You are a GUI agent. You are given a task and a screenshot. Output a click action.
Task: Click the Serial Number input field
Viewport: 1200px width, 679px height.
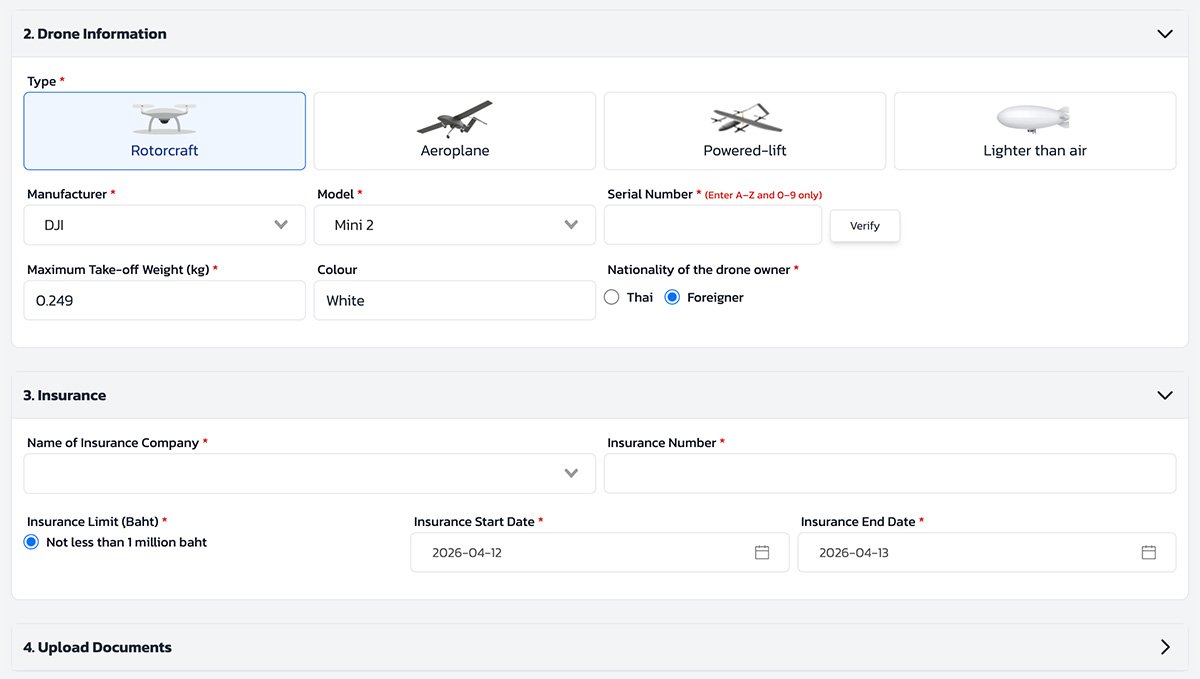712,225
